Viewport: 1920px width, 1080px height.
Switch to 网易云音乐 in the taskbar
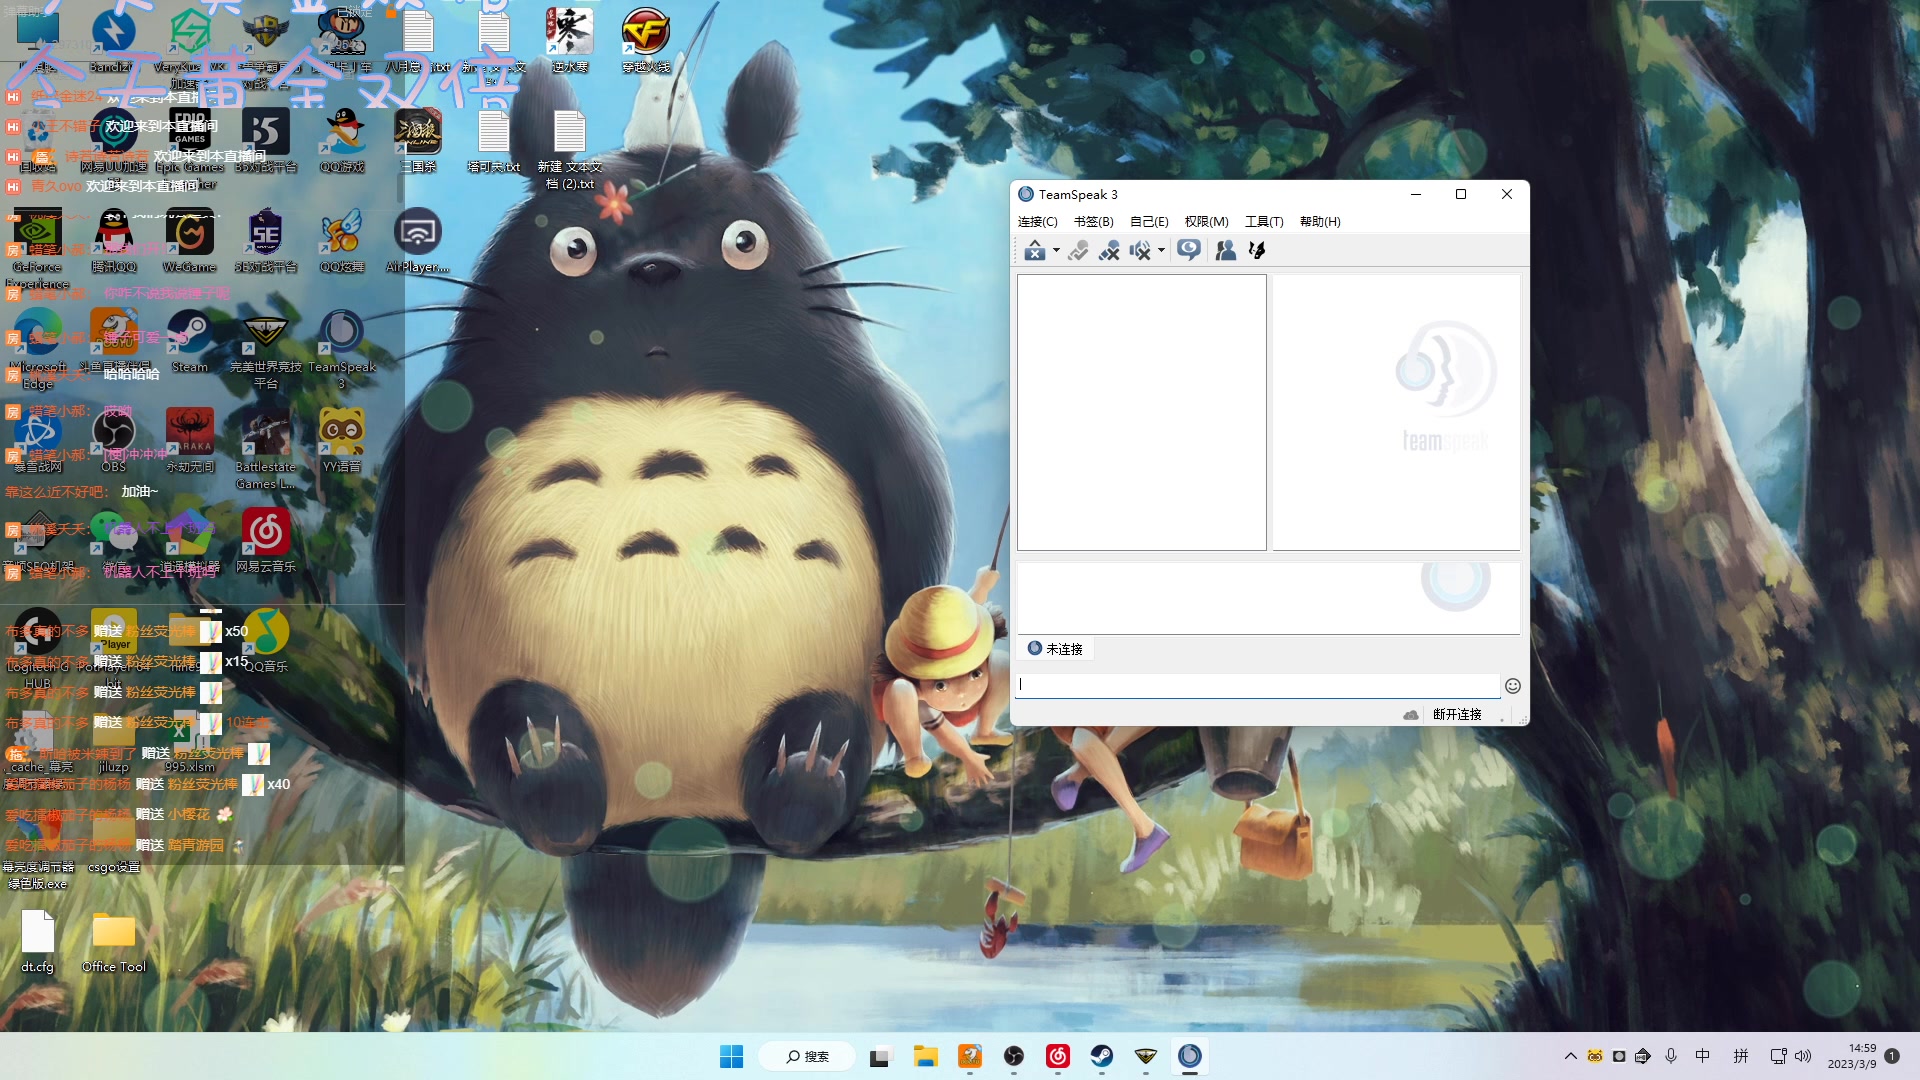tap(1058, 1057)
